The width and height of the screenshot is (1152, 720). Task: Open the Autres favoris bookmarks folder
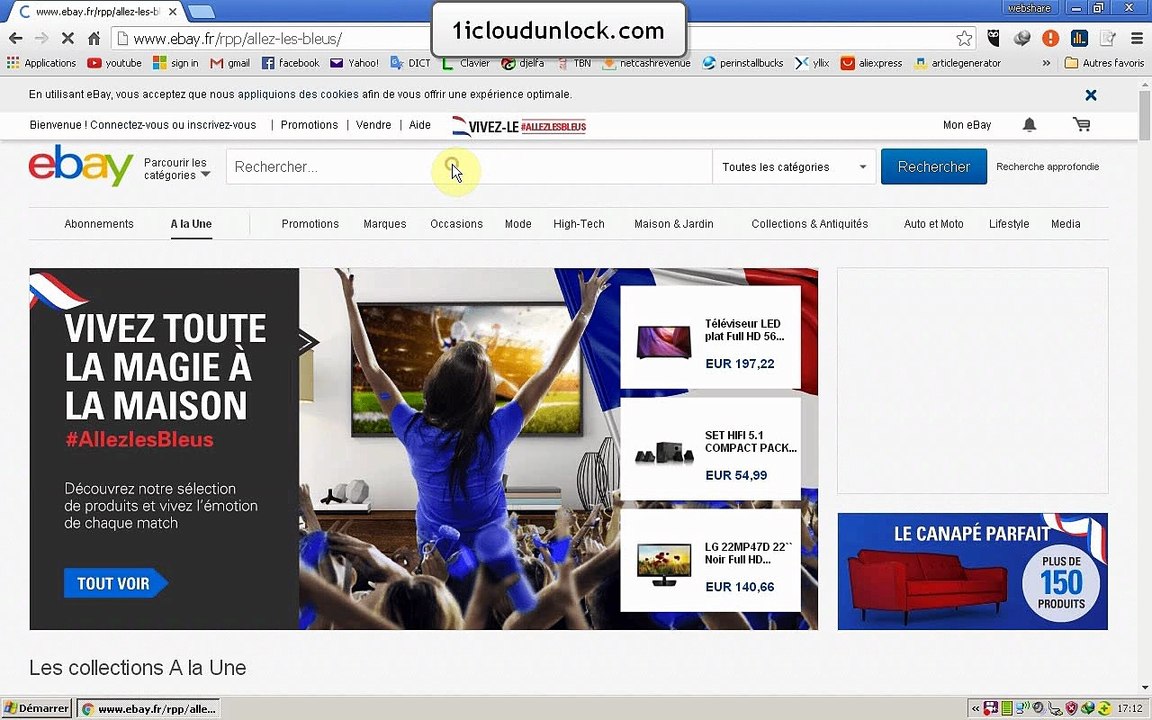(x=1104, y=63)
